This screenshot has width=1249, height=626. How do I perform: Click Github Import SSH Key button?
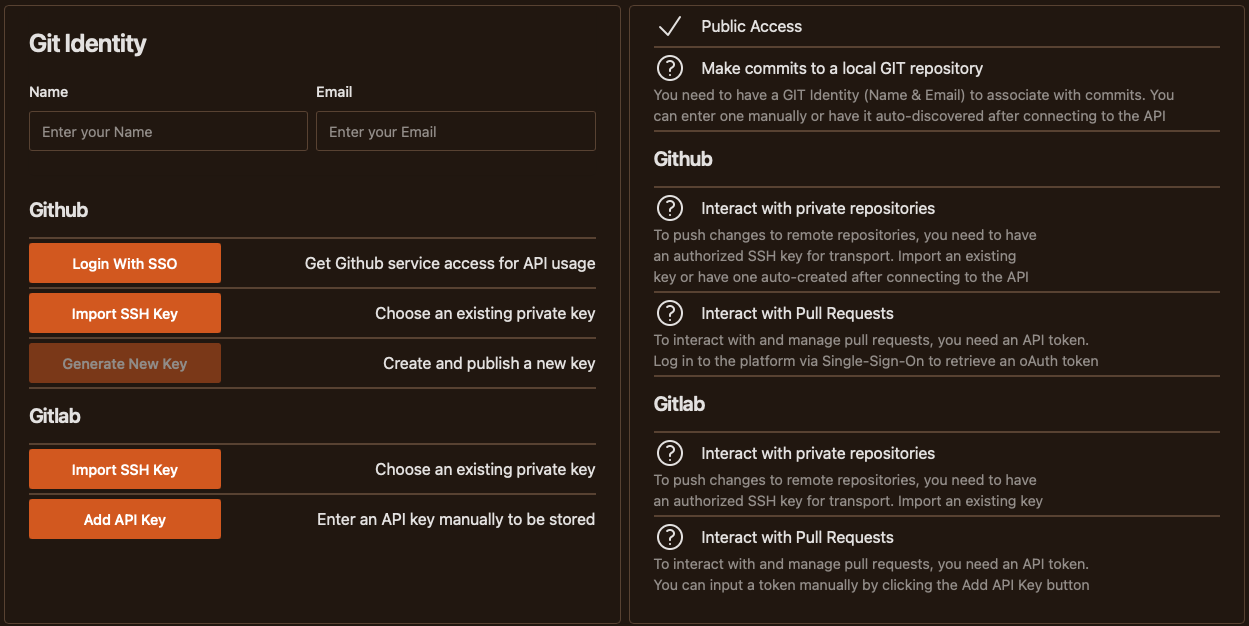click(125, 313)
